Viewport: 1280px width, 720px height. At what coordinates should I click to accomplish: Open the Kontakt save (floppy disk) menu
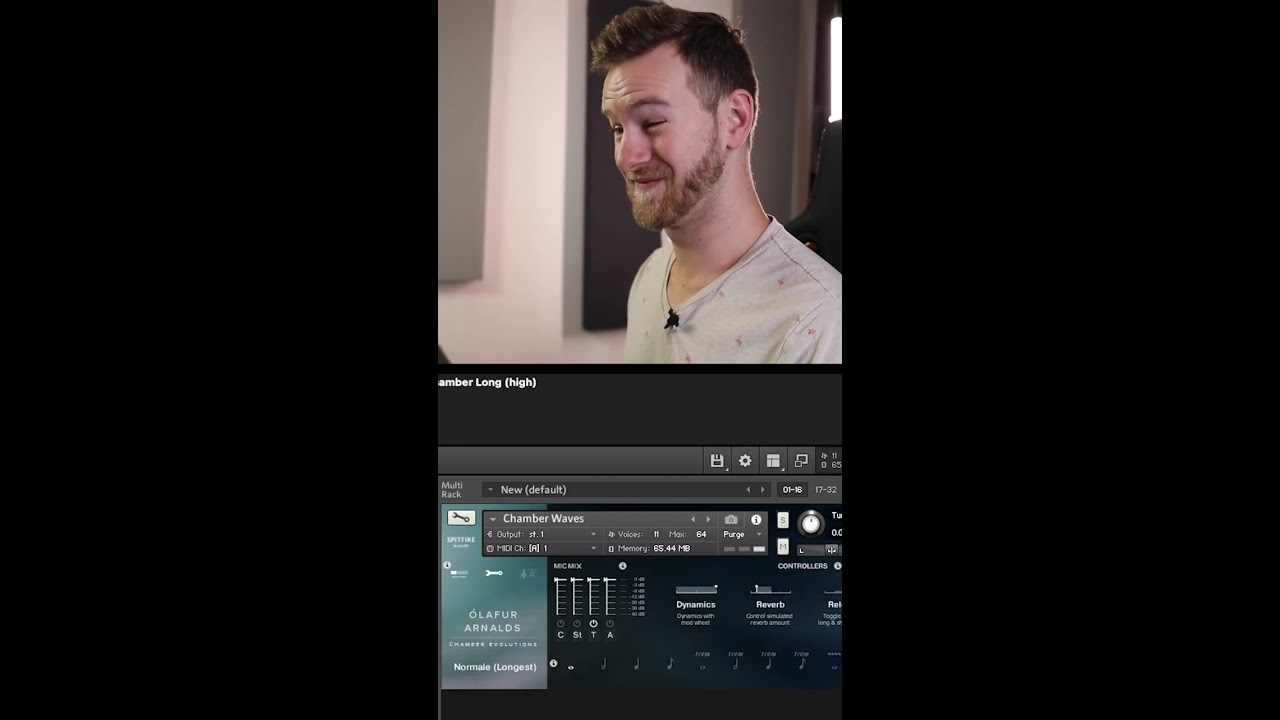point(717,461)
